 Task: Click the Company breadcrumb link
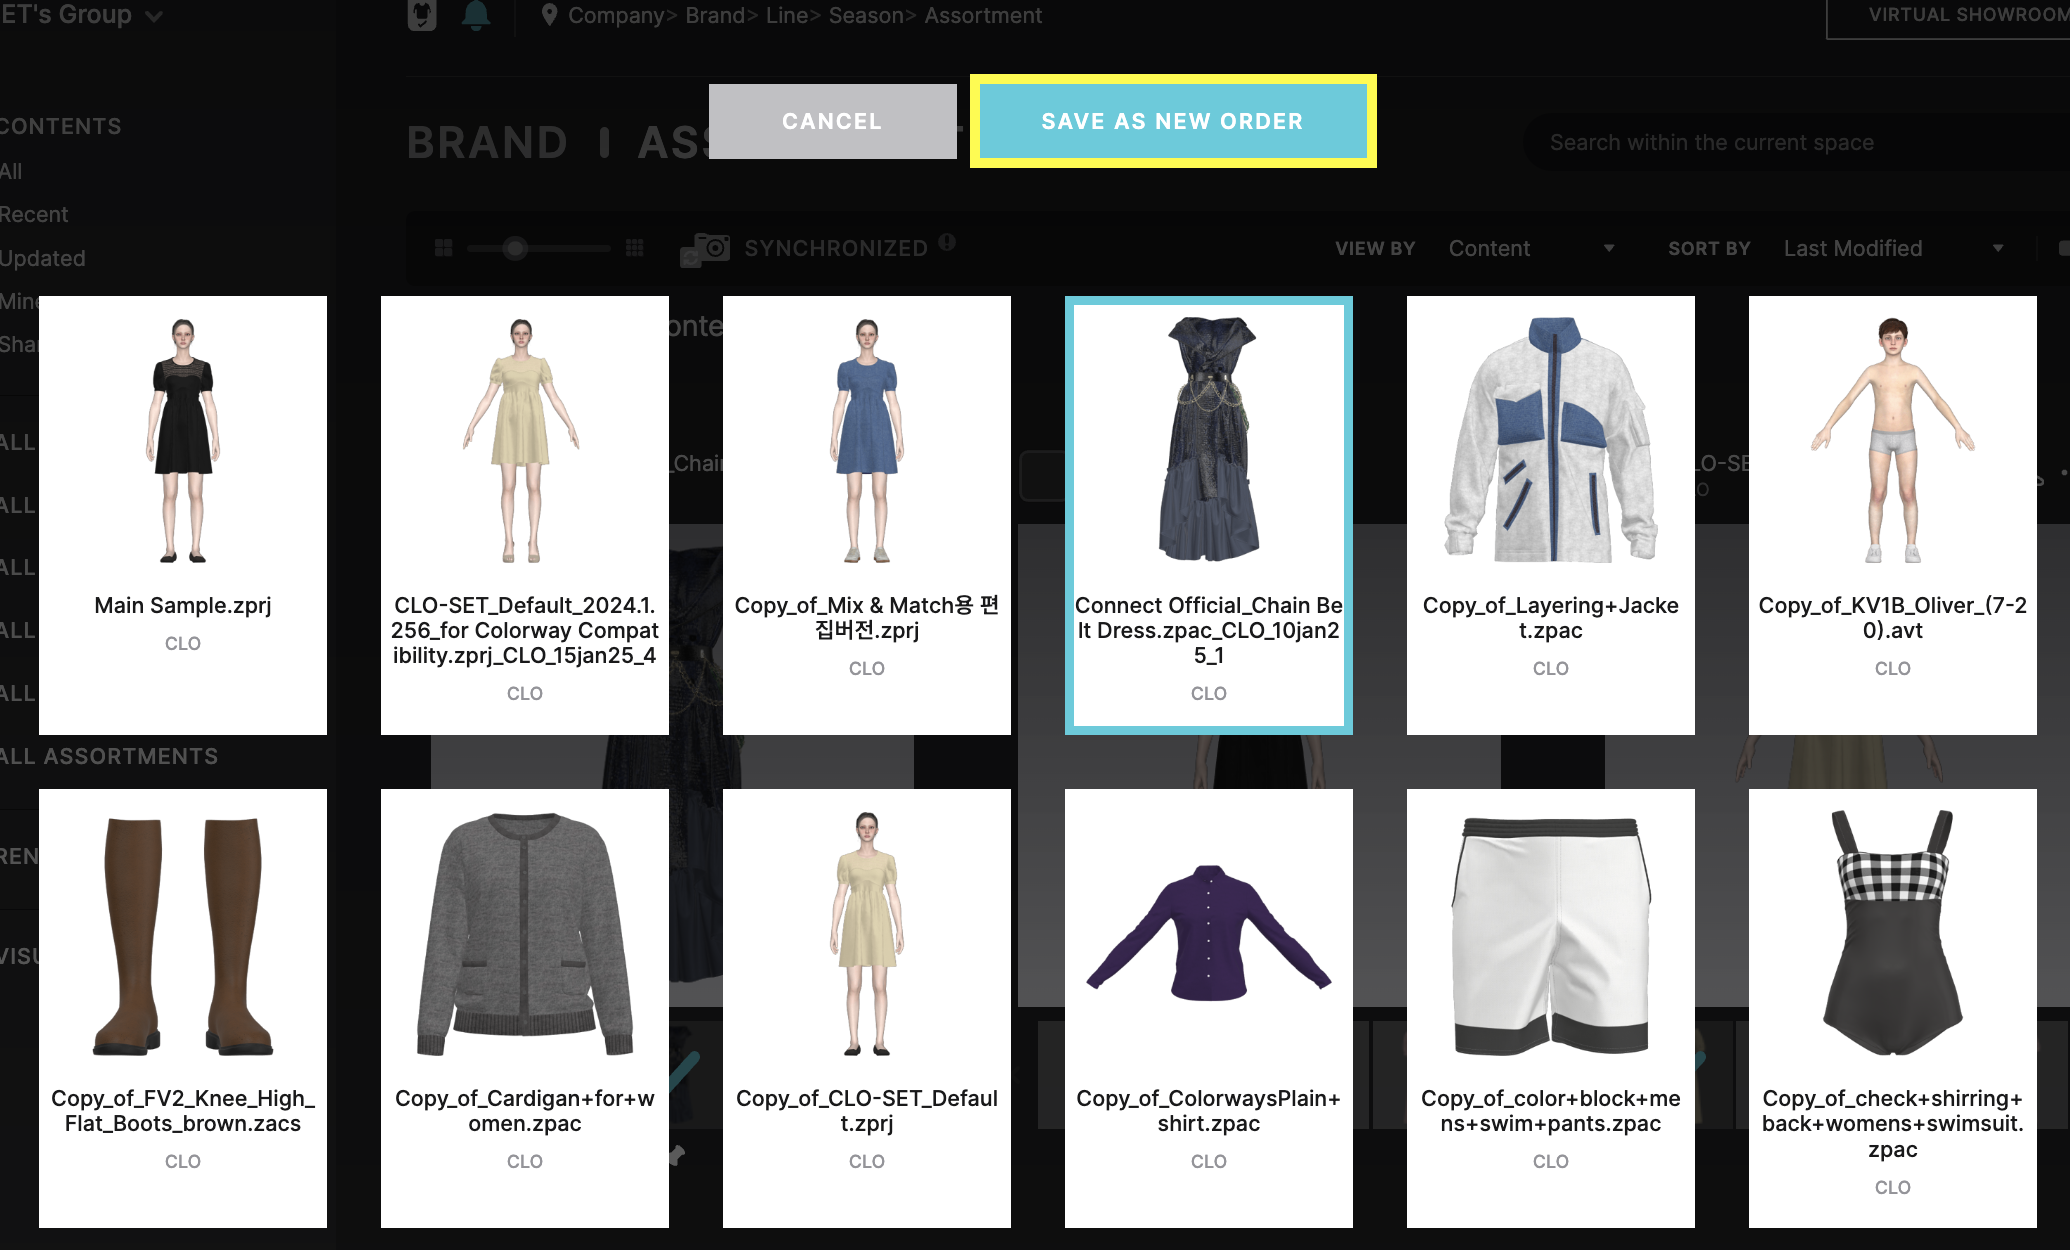pyautogui.click(x=616, y=16)
